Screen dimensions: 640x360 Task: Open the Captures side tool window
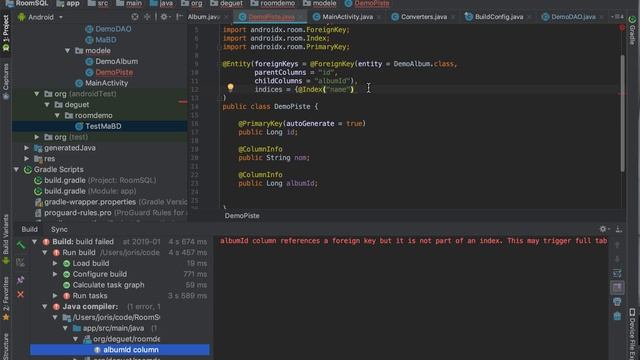pyautogui.click(x=6, y=81)
